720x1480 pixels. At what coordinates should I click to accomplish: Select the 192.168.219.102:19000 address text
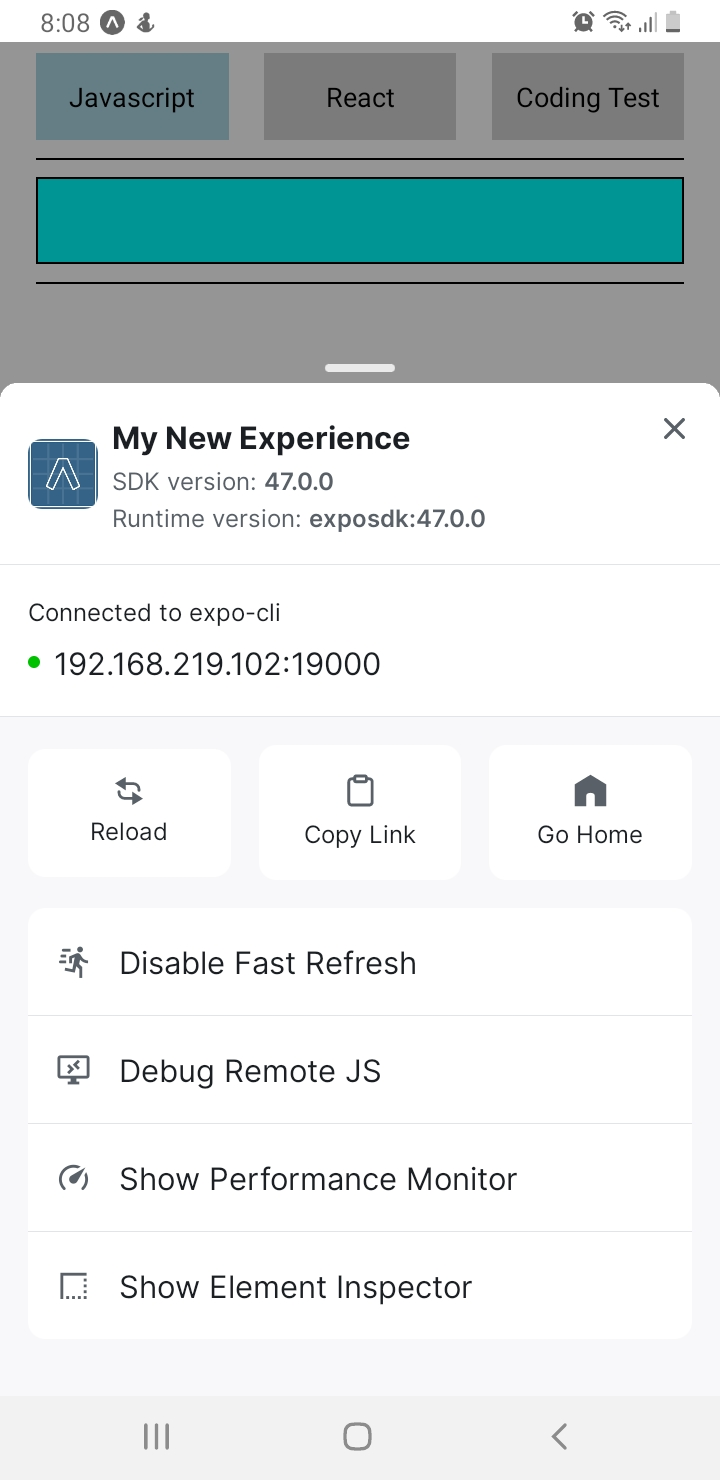coord(217,664)
